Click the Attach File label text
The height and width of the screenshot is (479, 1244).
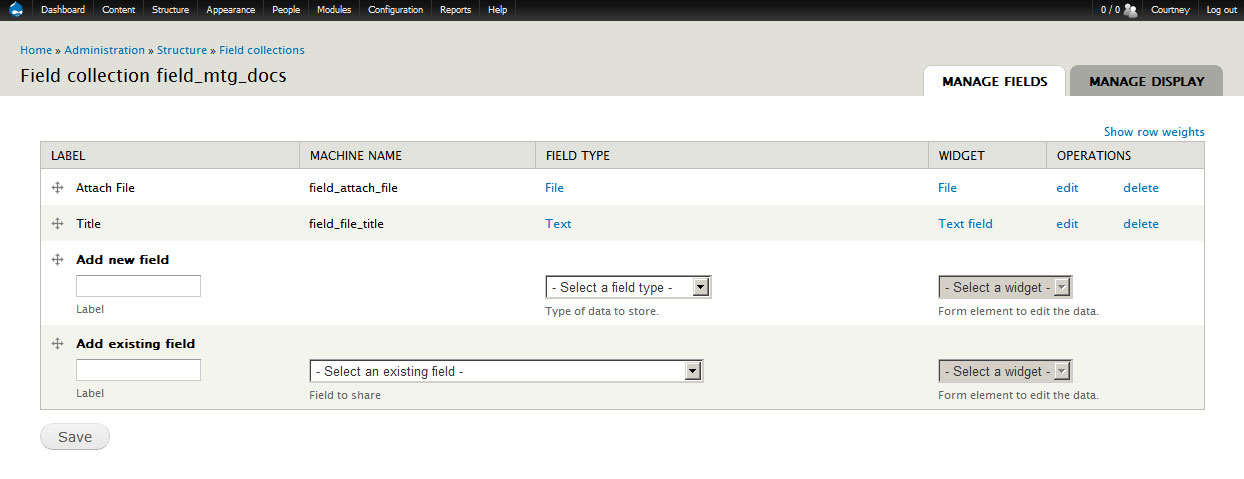pos(105,187)
